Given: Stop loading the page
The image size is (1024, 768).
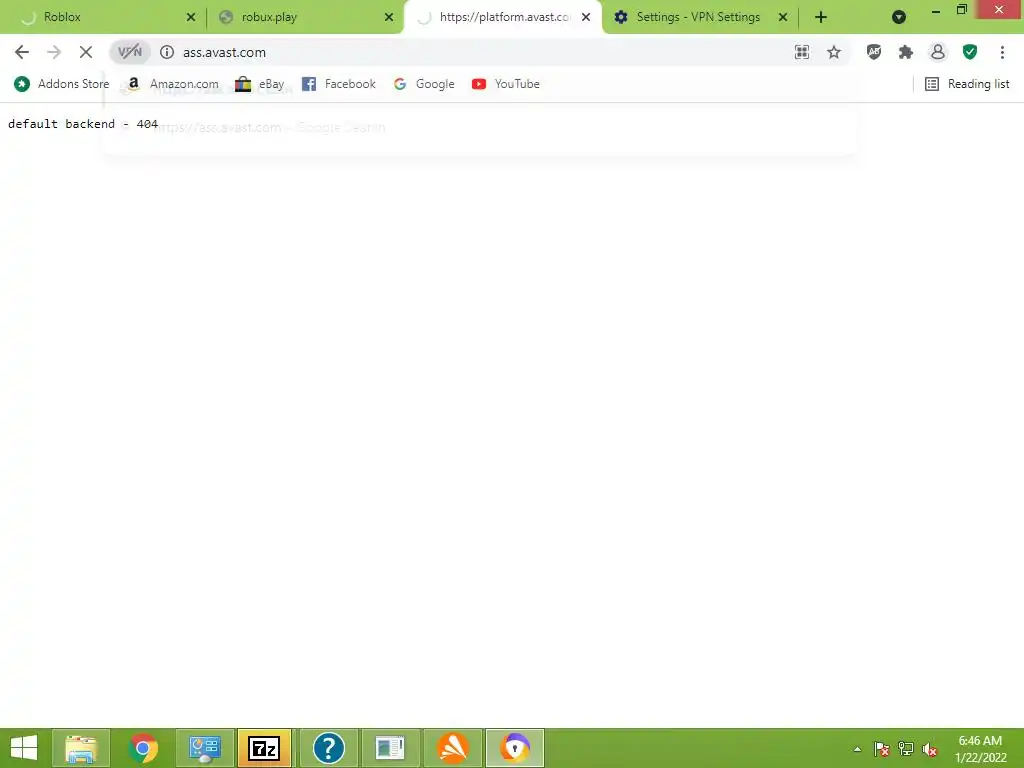Looking at the screenshot, I should (x=86, y=52).
